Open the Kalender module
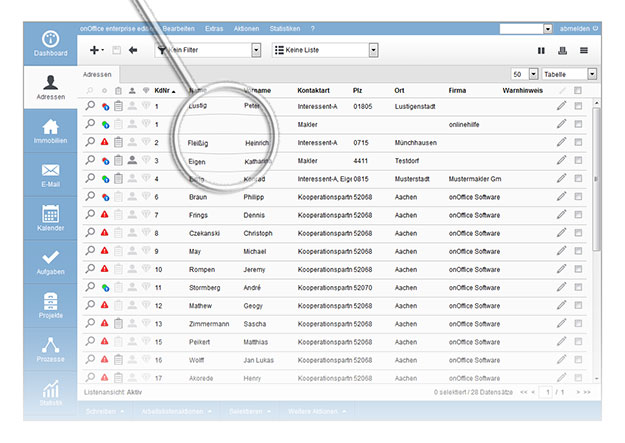Image resolution: width=625 pixels, height=443 pixels. (x=50, y=218)
